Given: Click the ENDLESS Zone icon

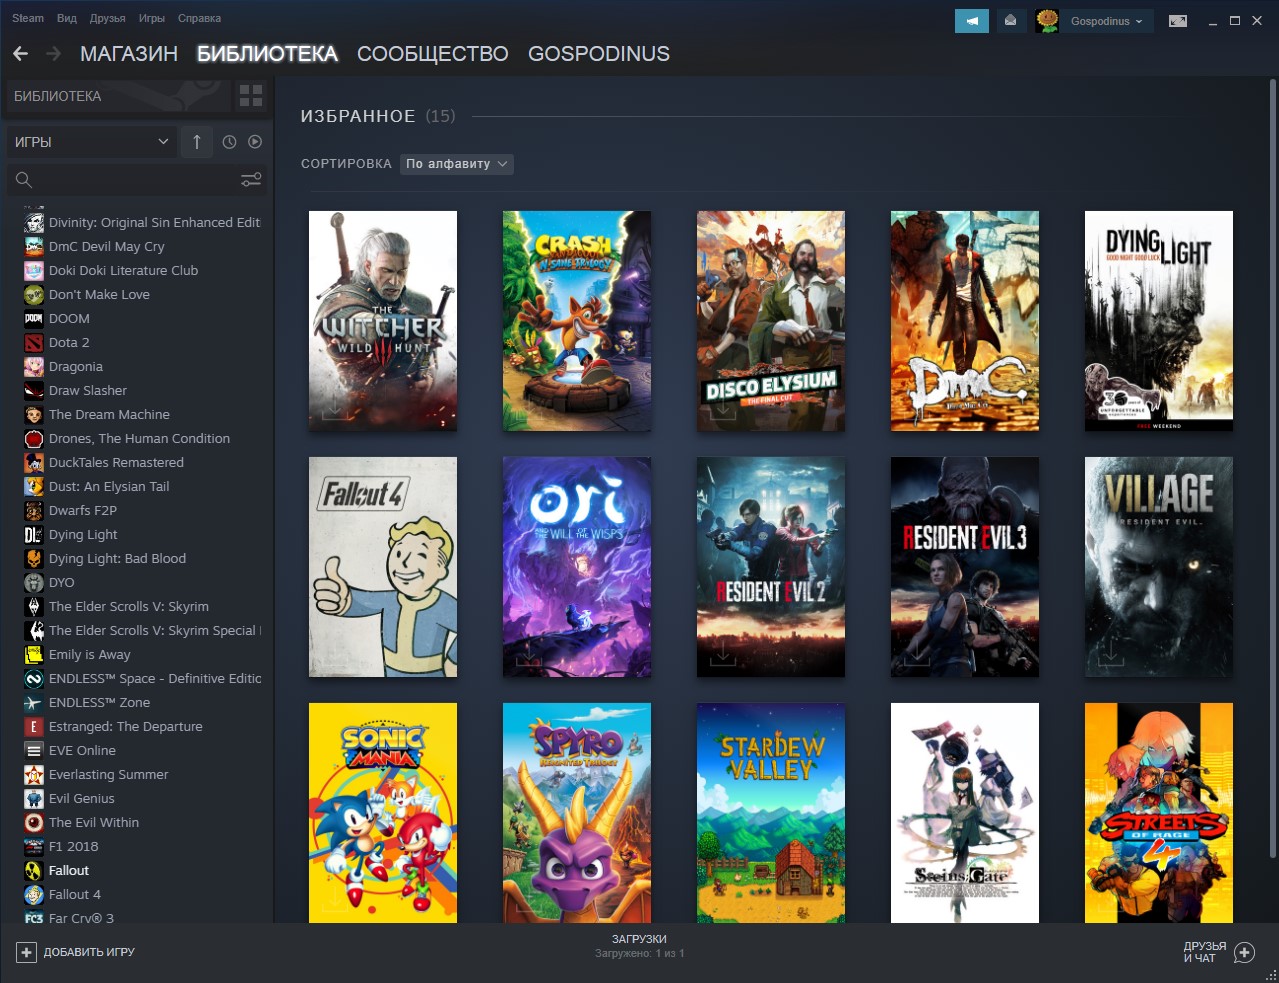Looking at the screenshot, I should point(34,702).
